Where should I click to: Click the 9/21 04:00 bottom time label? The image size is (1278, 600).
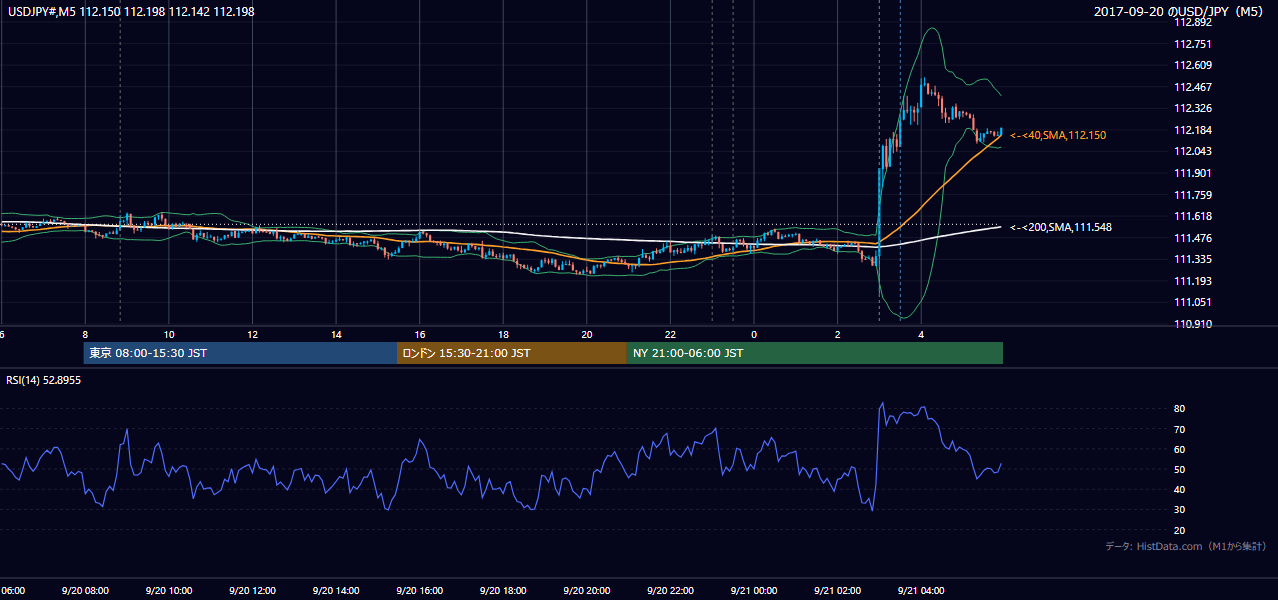(921, 591)
